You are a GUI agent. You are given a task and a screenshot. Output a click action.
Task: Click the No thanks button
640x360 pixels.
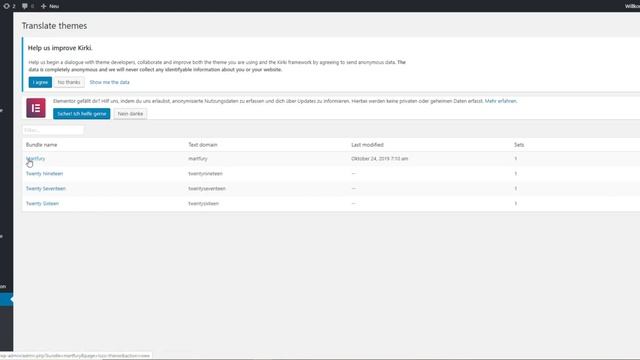coord(69,82)
